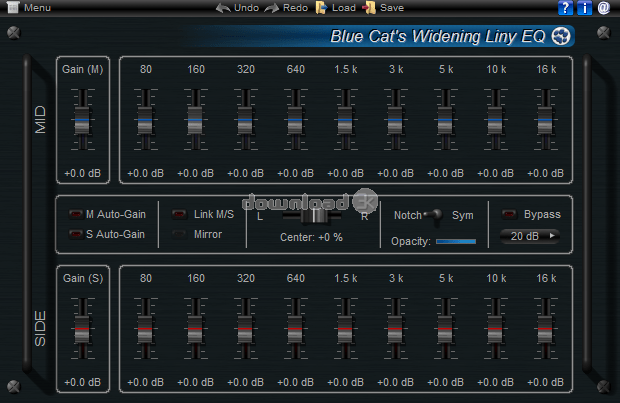Image resolution: width=620 pixels, height=403 pixels.
Task: Toggle S Auto-Gain LED
Action: [x=76, y=234]
